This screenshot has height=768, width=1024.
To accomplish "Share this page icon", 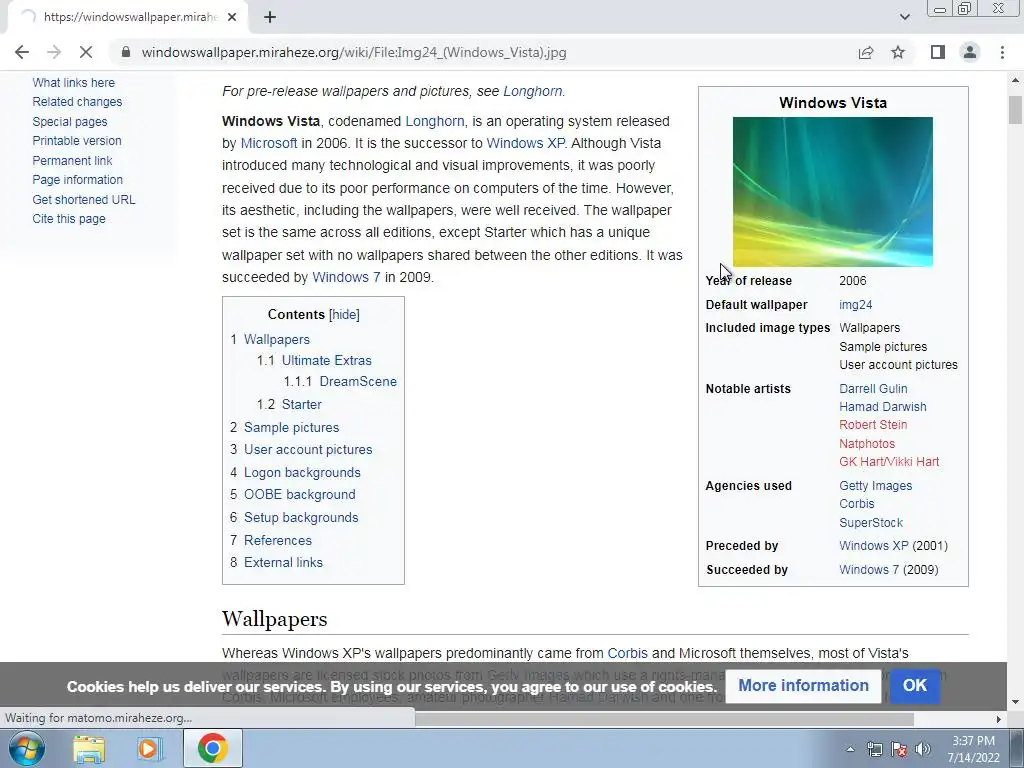I will coord(866,52).
